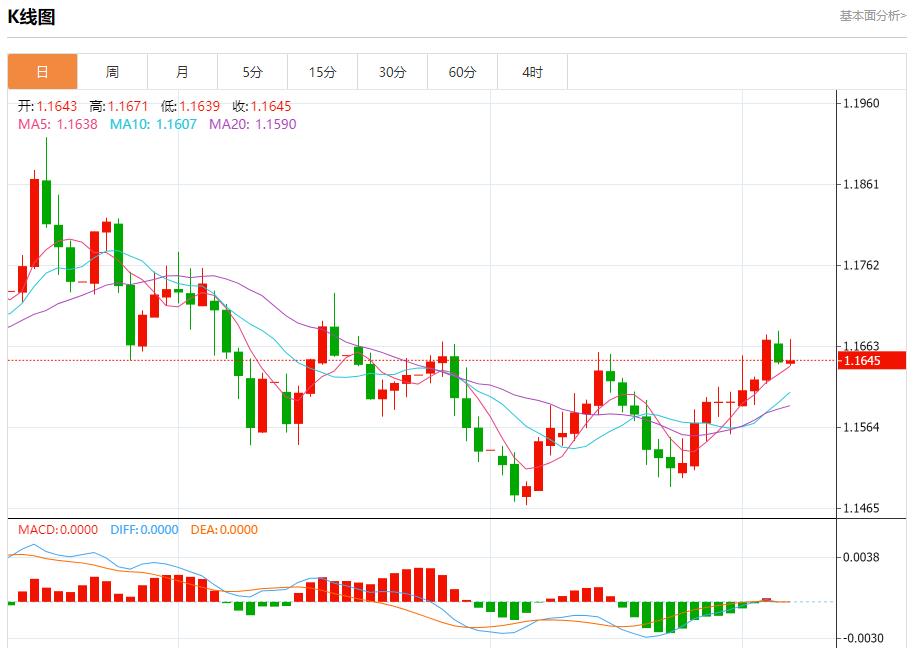
Task: Switch to the 5分 interval tab
Action: (252, 72)
